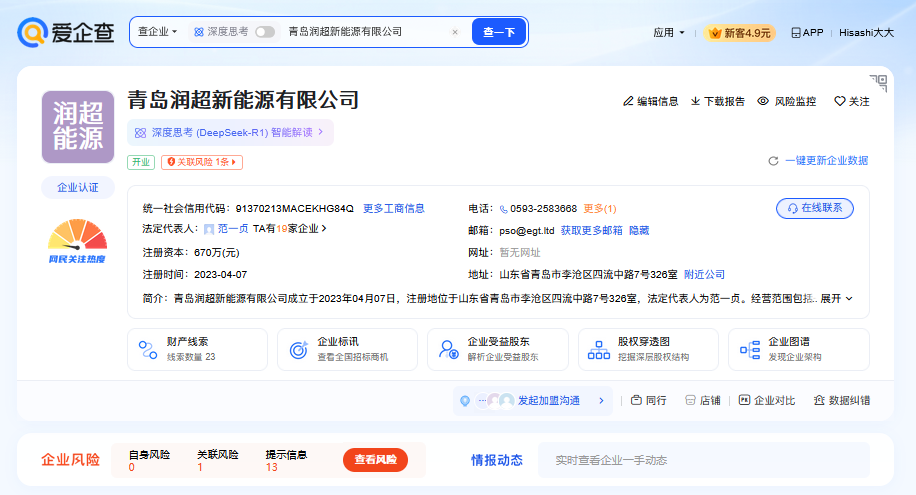Click the company title 青岛润超新能源有限公司

coord(243,100)
